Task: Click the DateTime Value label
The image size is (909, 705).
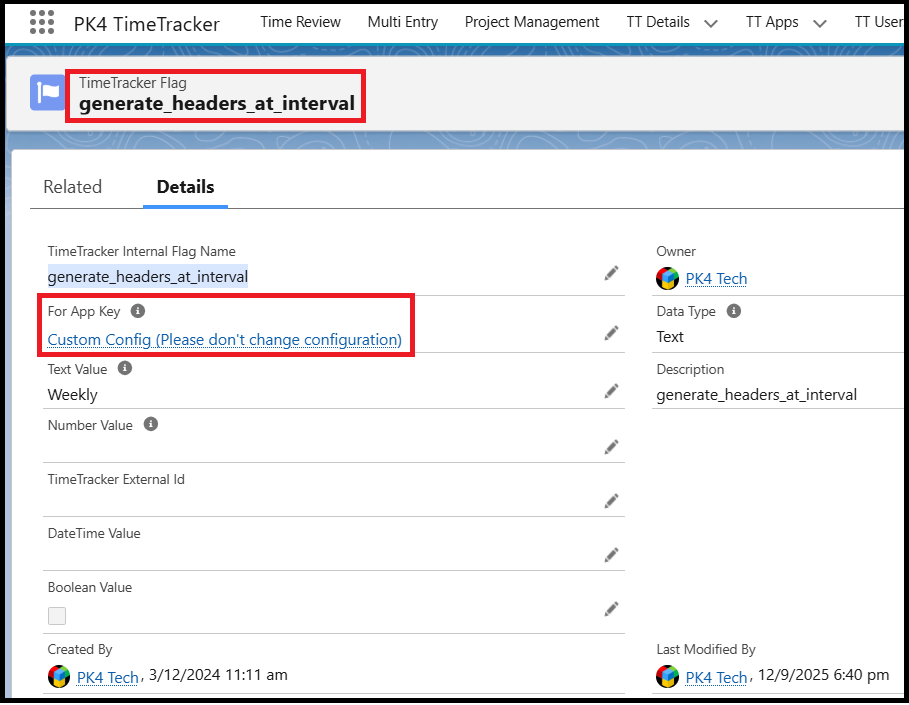Action: tap(94, 533)
